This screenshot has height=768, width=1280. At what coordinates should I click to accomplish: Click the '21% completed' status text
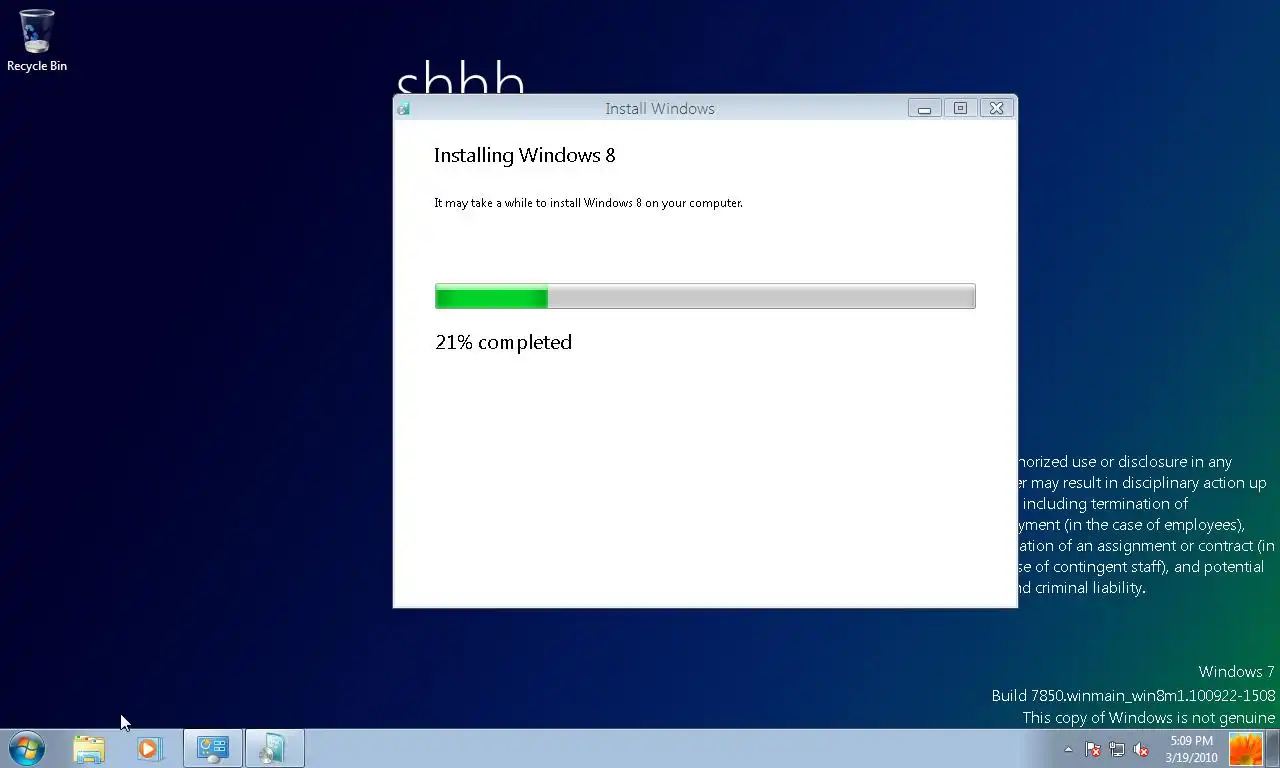(503, 342)
